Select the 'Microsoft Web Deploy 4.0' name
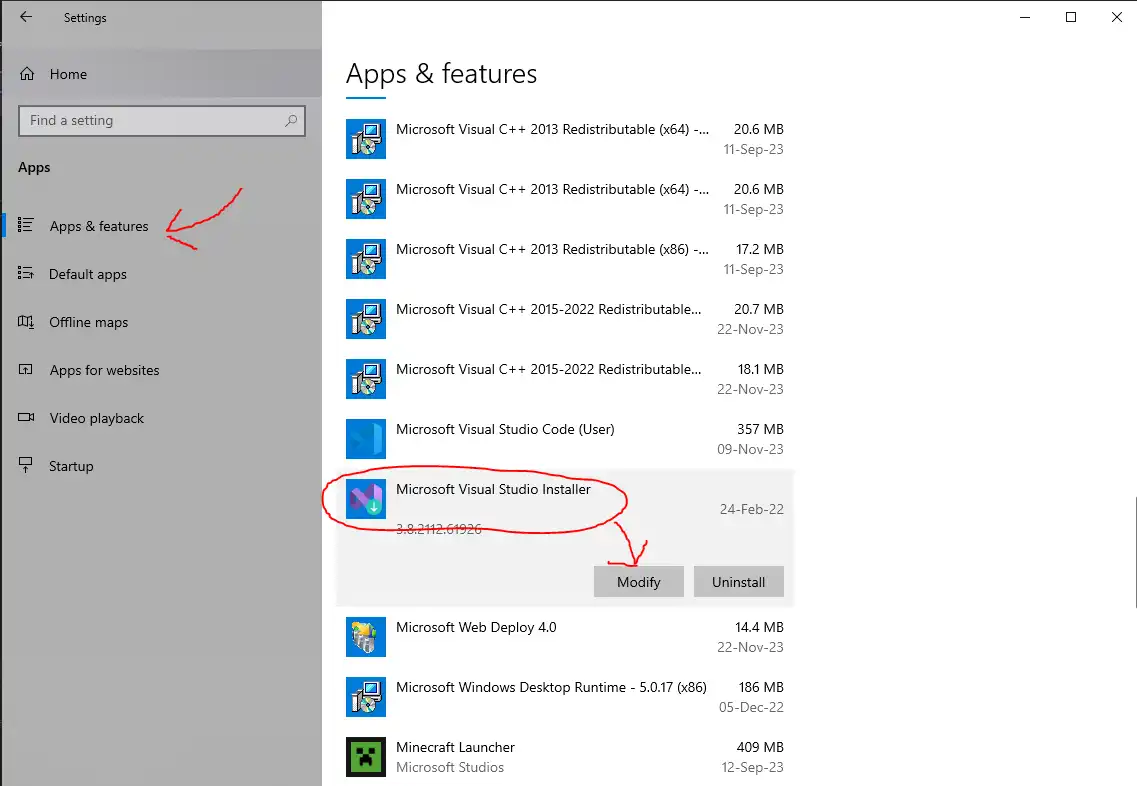 [476, 627]
